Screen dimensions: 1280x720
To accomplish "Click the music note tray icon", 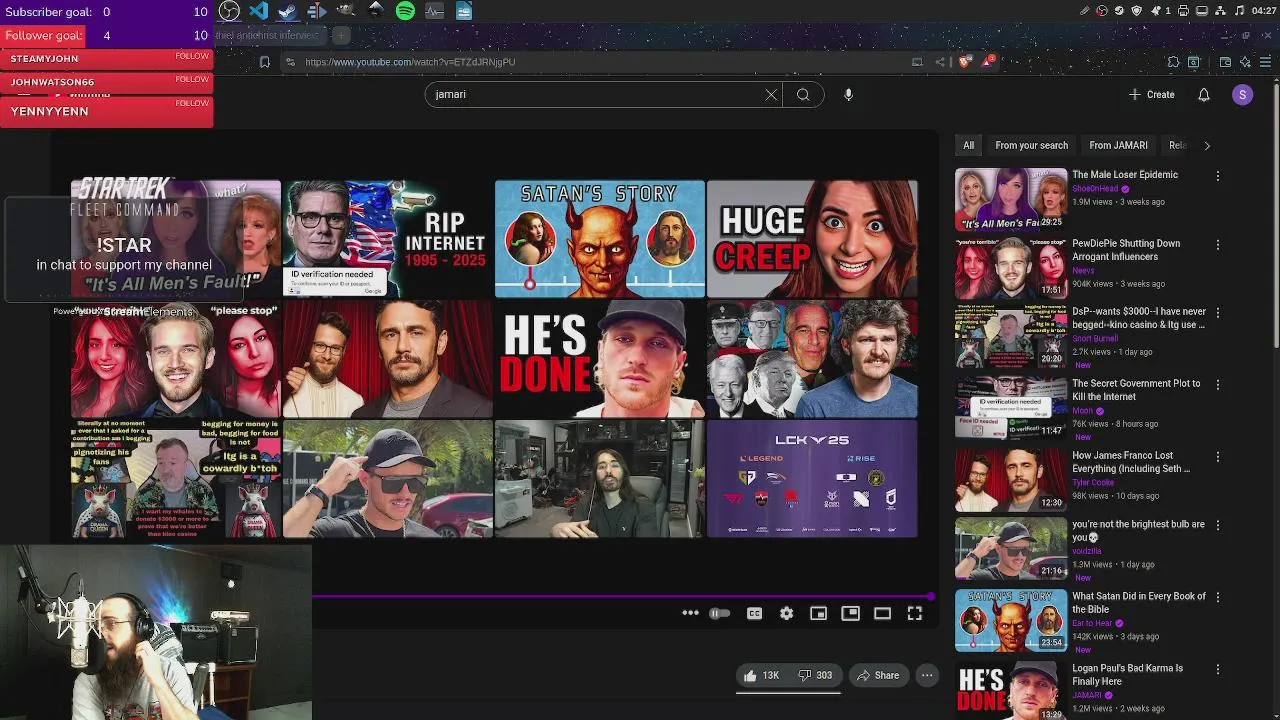I will 1240,11.
